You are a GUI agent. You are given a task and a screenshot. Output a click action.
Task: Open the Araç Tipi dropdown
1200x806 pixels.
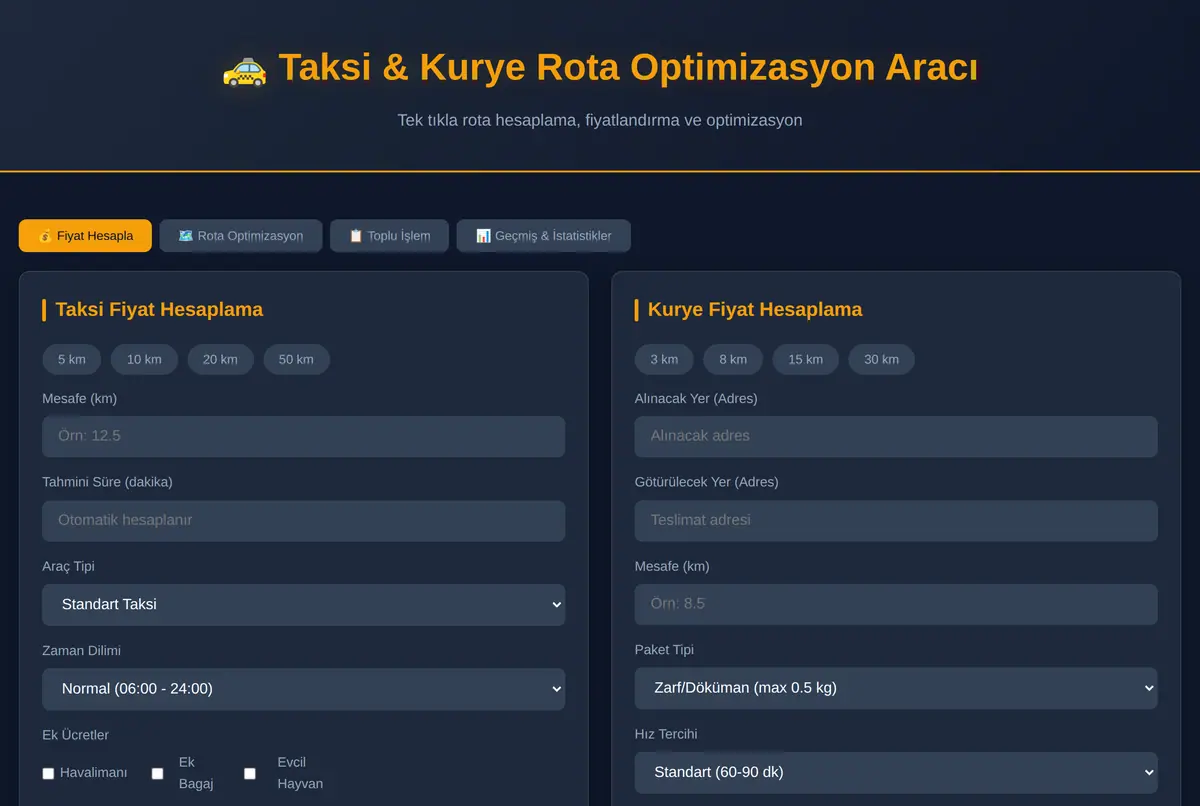pyautogui.click(x=304, y=605)
